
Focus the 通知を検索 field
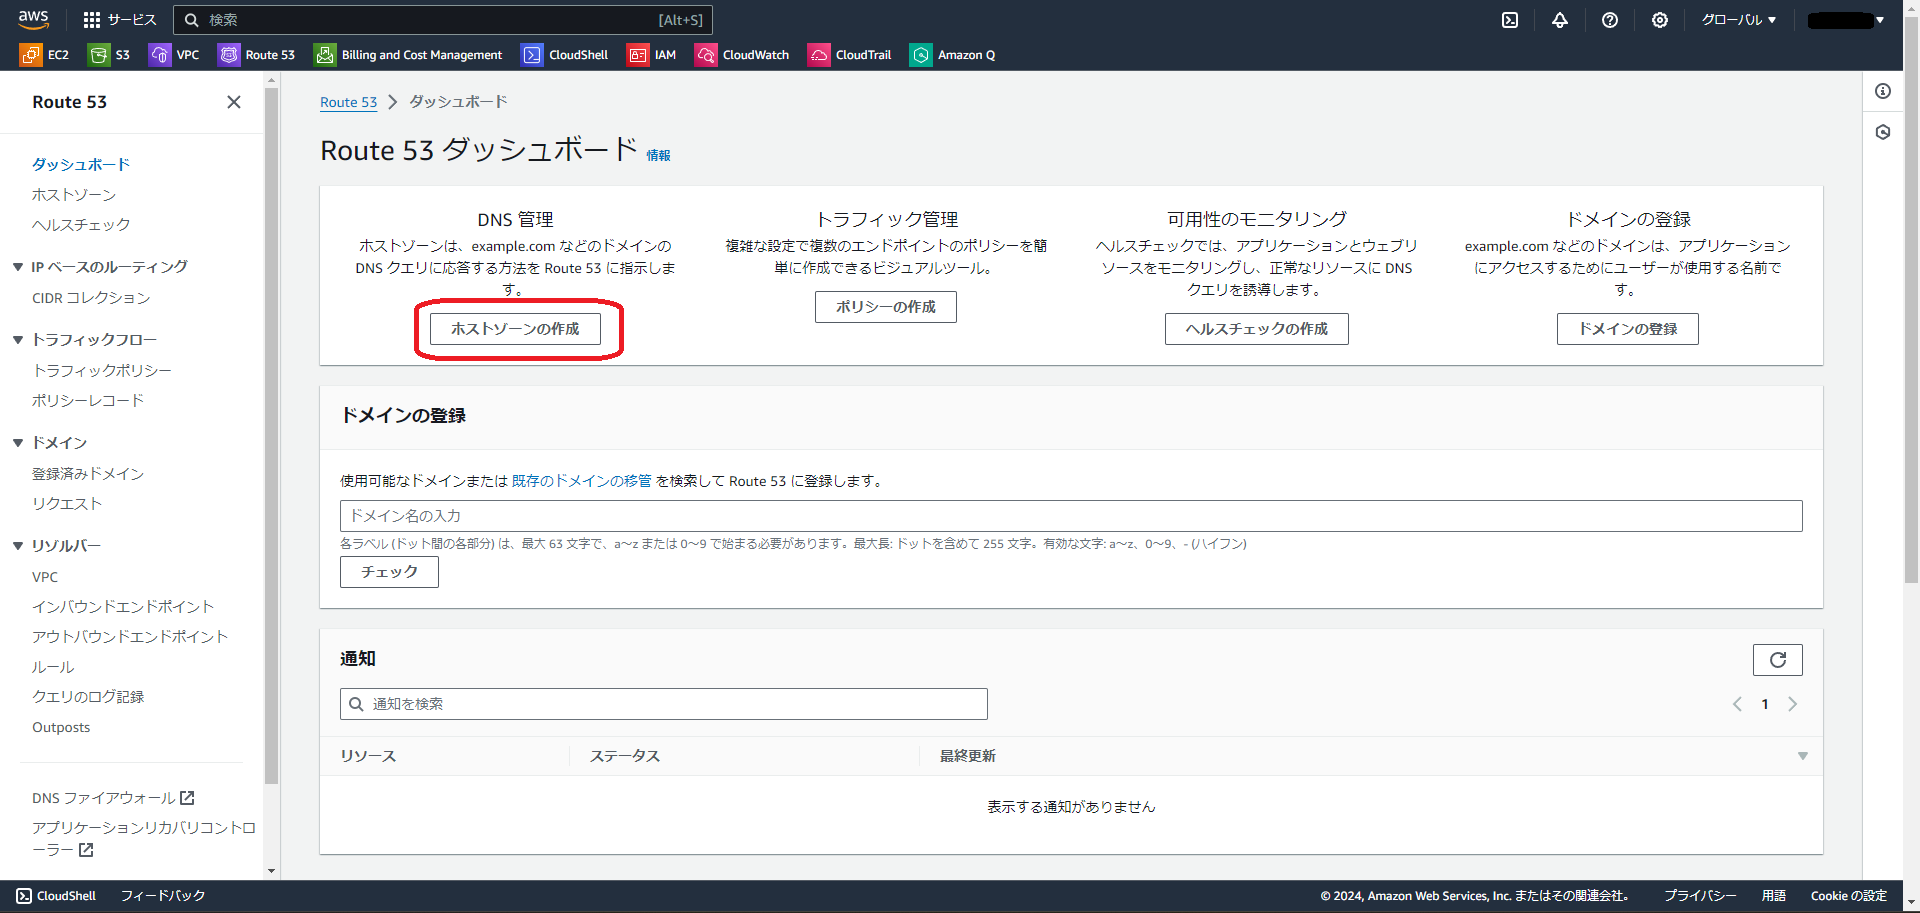tap(664, 704)
